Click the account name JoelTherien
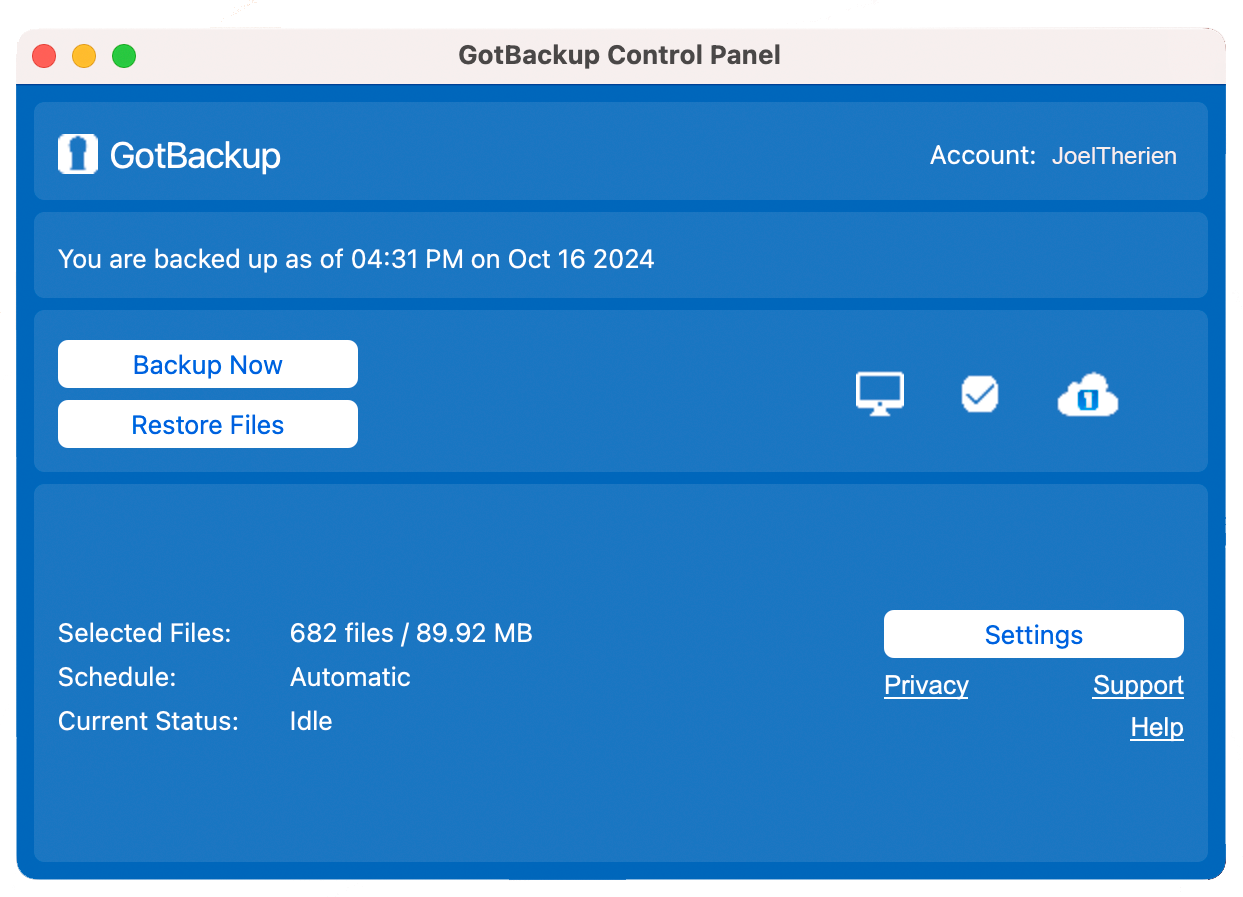1243x897 pixels. [1114, 156]
